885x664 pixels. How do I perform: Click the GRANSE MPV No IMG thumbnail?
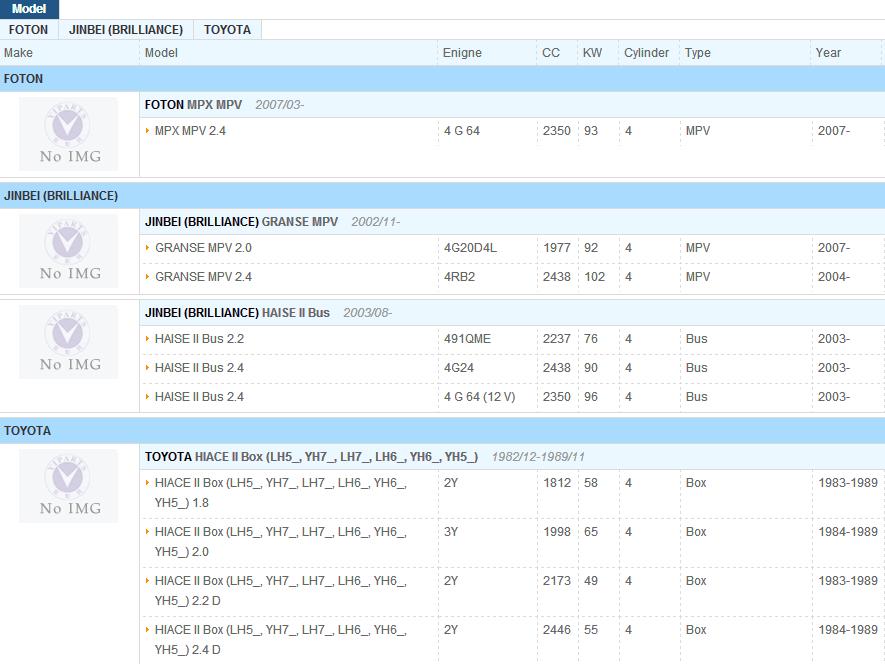coord(68,251)
